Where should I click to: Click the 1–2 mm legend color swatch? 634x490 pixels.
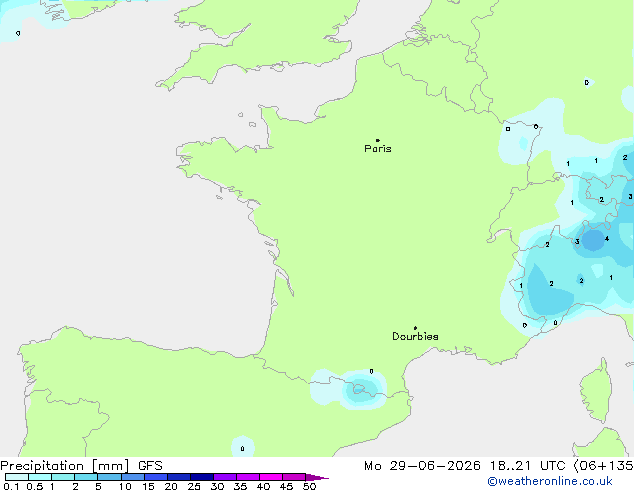[63, 477]
